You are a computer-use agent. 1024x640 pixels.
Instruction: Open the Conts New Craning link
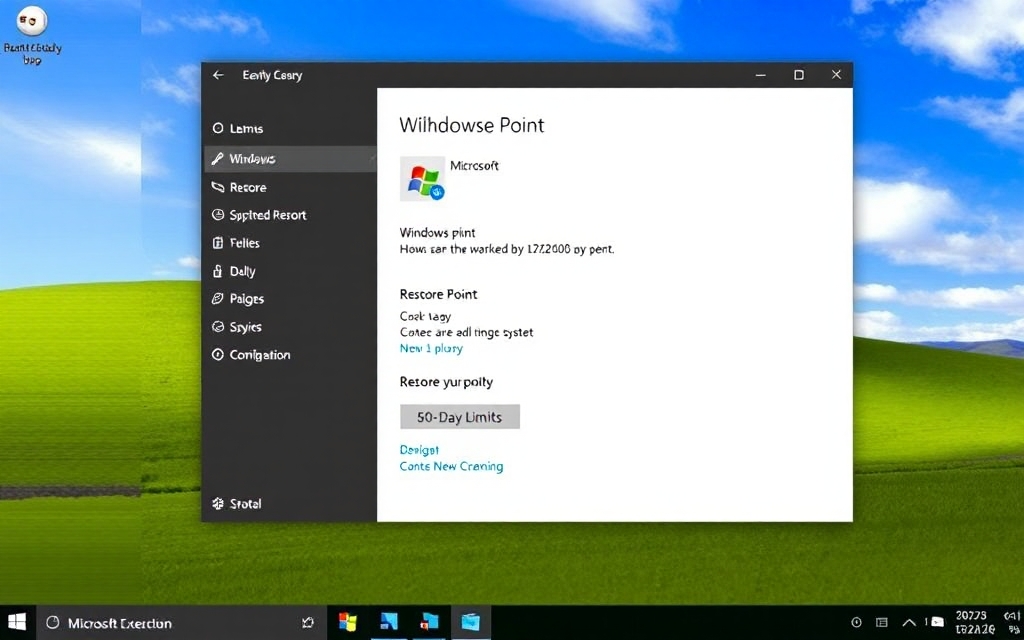451,466
